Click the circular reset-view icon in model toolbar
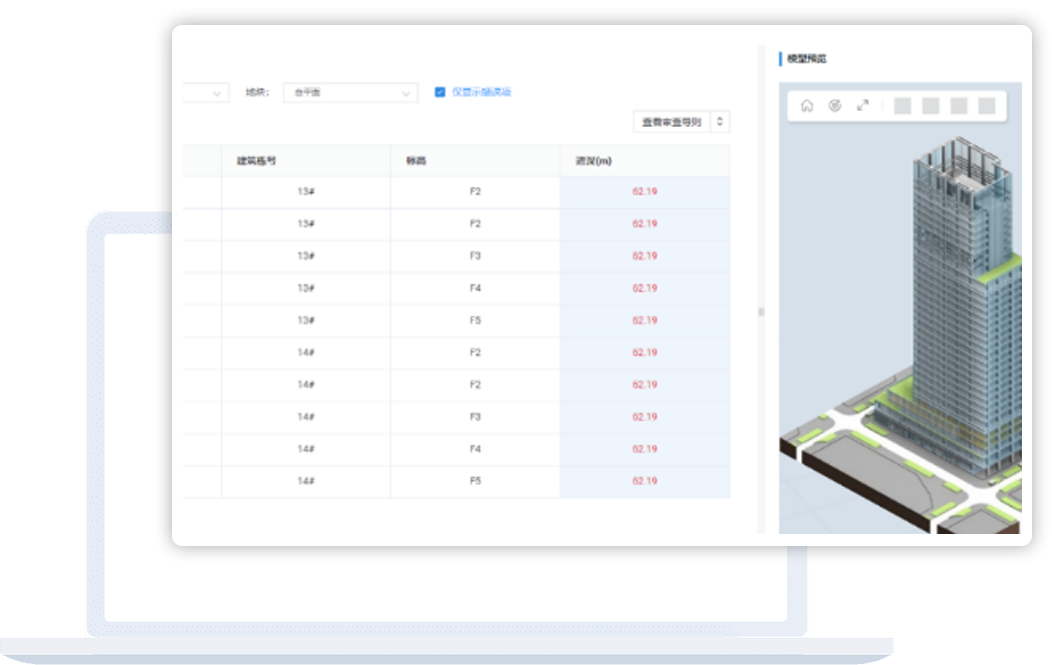Viewport: 1052px width, 665px height. click(835, 106)
